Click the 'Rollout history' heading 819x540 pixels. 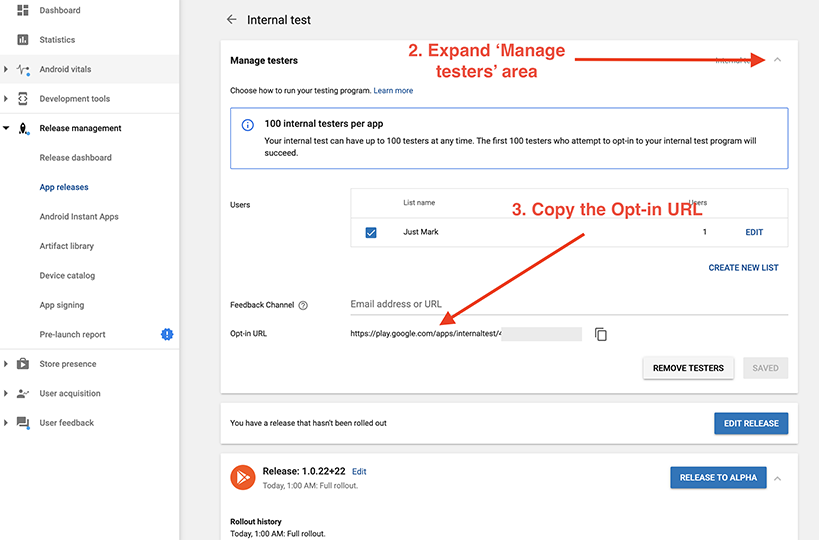(x=256, y=522)
